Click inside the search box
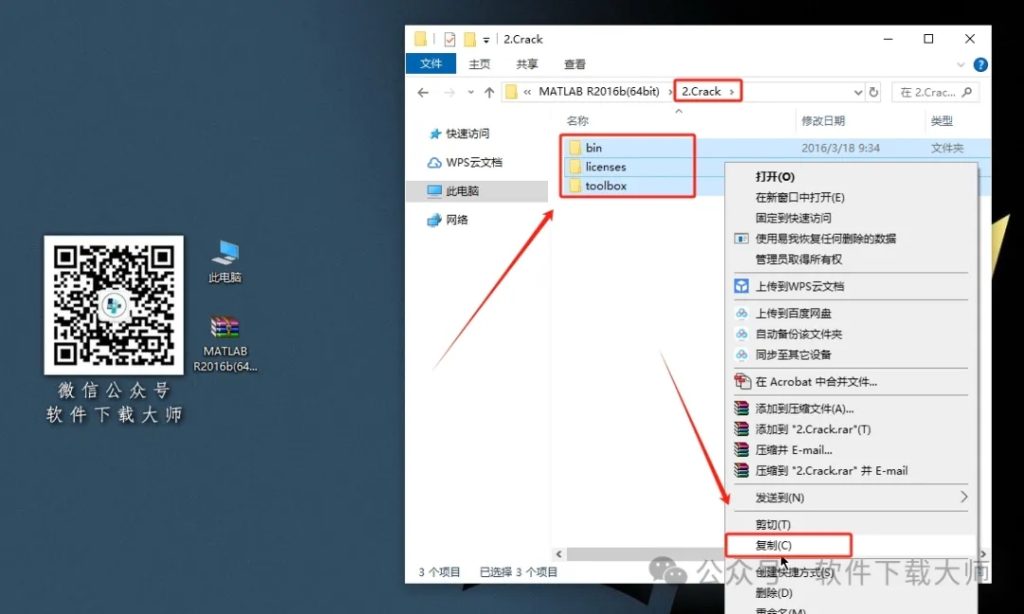The height and width of the screenshot is (614, 1024). (932, 92)
